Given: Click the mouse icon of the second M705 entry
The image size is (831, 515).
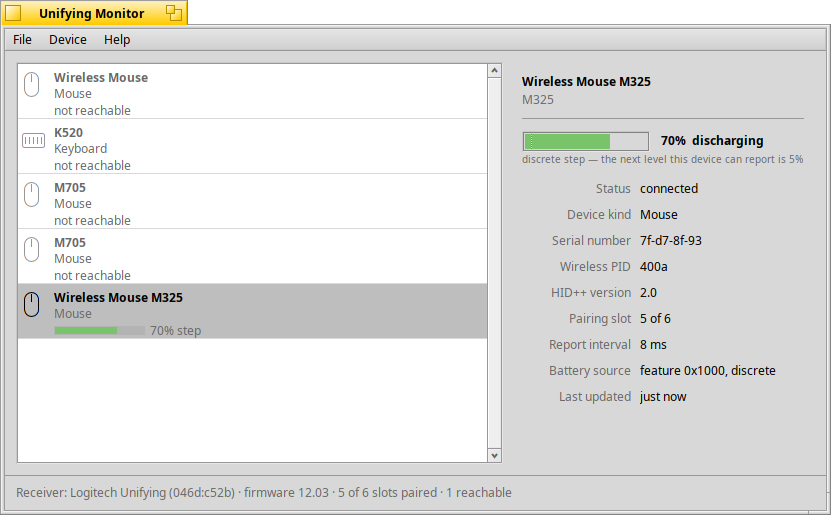Looking at the screenshot, I should click(32, 250).
